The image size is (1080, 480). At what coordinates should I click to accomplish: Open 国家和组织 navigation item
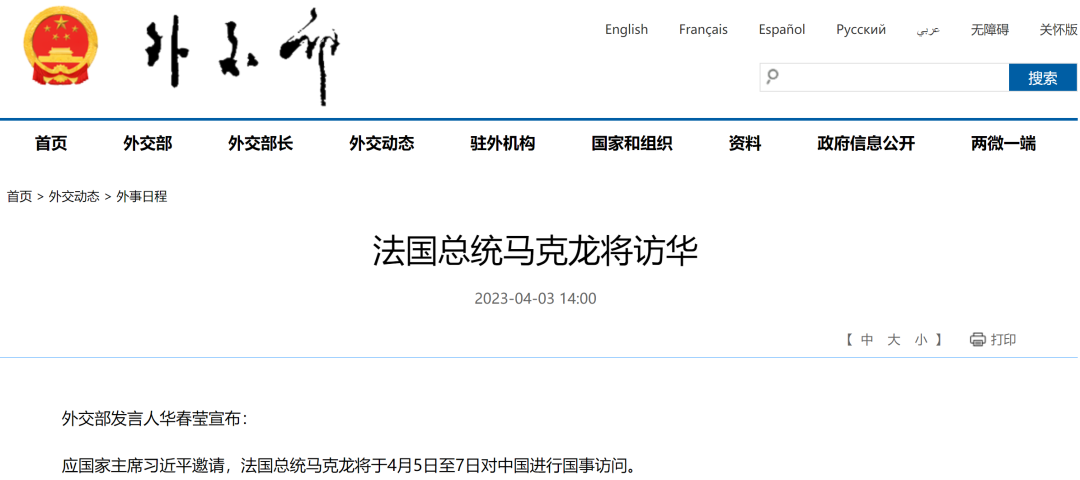(631, 144)
